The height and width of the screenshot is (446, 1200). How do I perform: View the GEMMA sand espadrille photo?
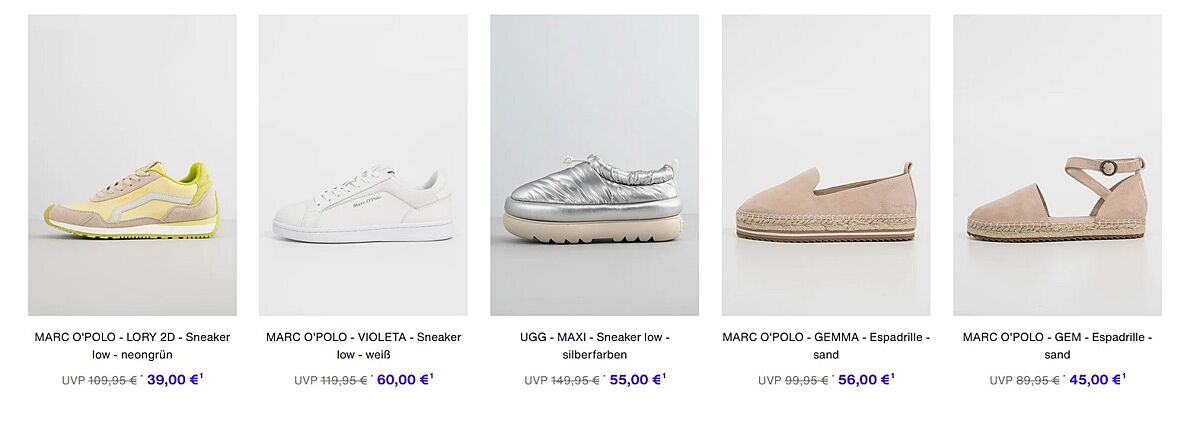[826, 165]
